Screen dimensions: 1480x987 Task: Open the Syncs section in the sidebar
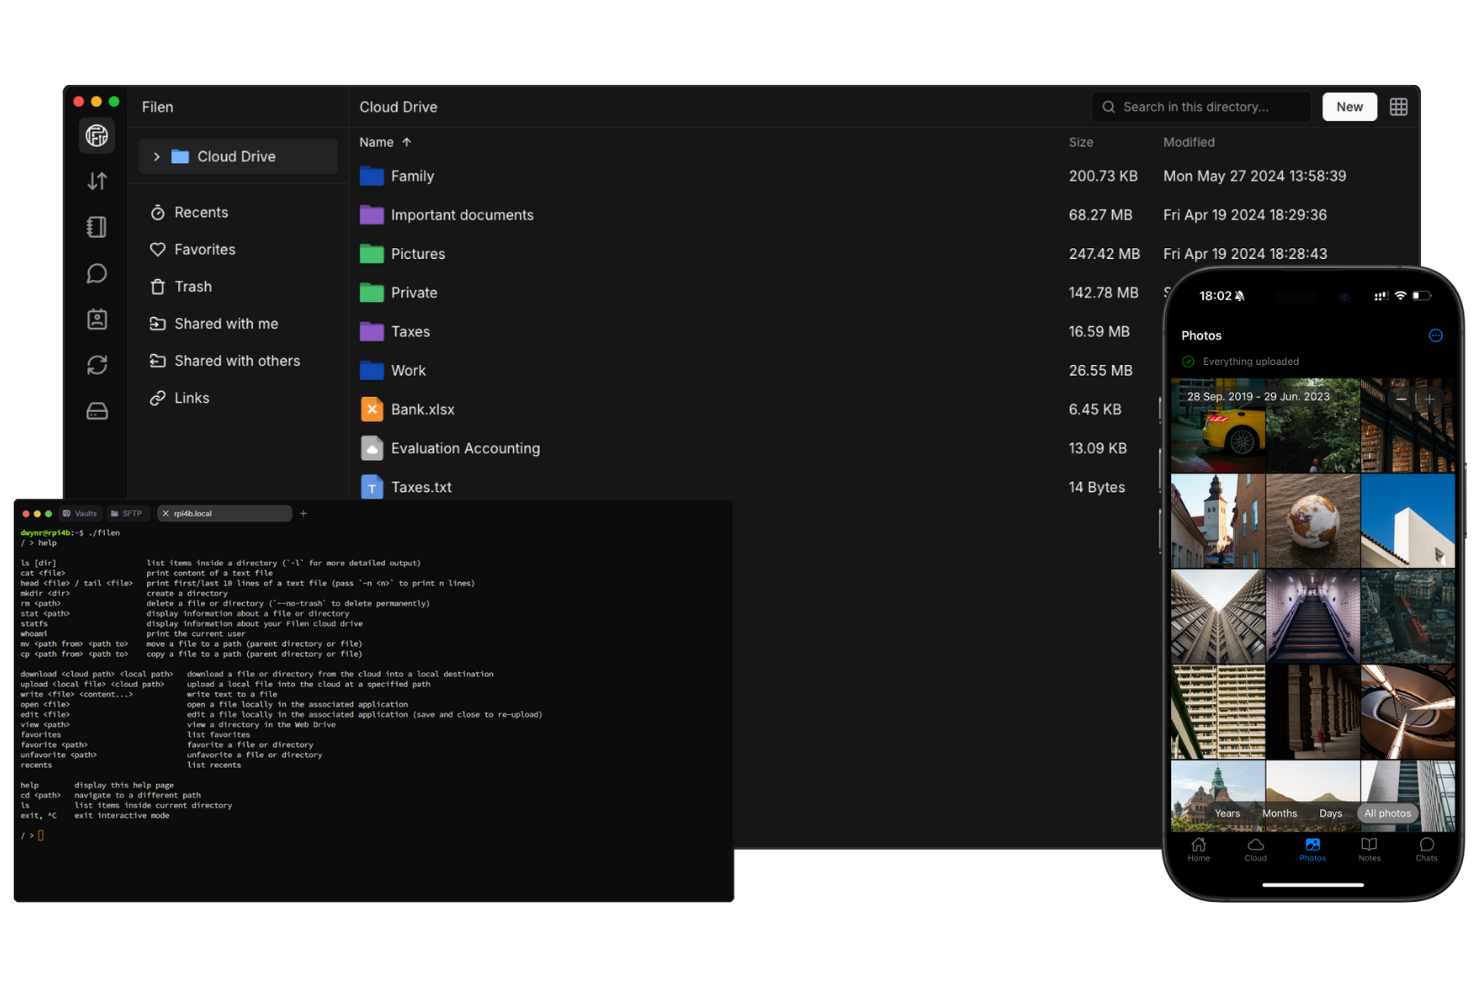tap(97, 364)
